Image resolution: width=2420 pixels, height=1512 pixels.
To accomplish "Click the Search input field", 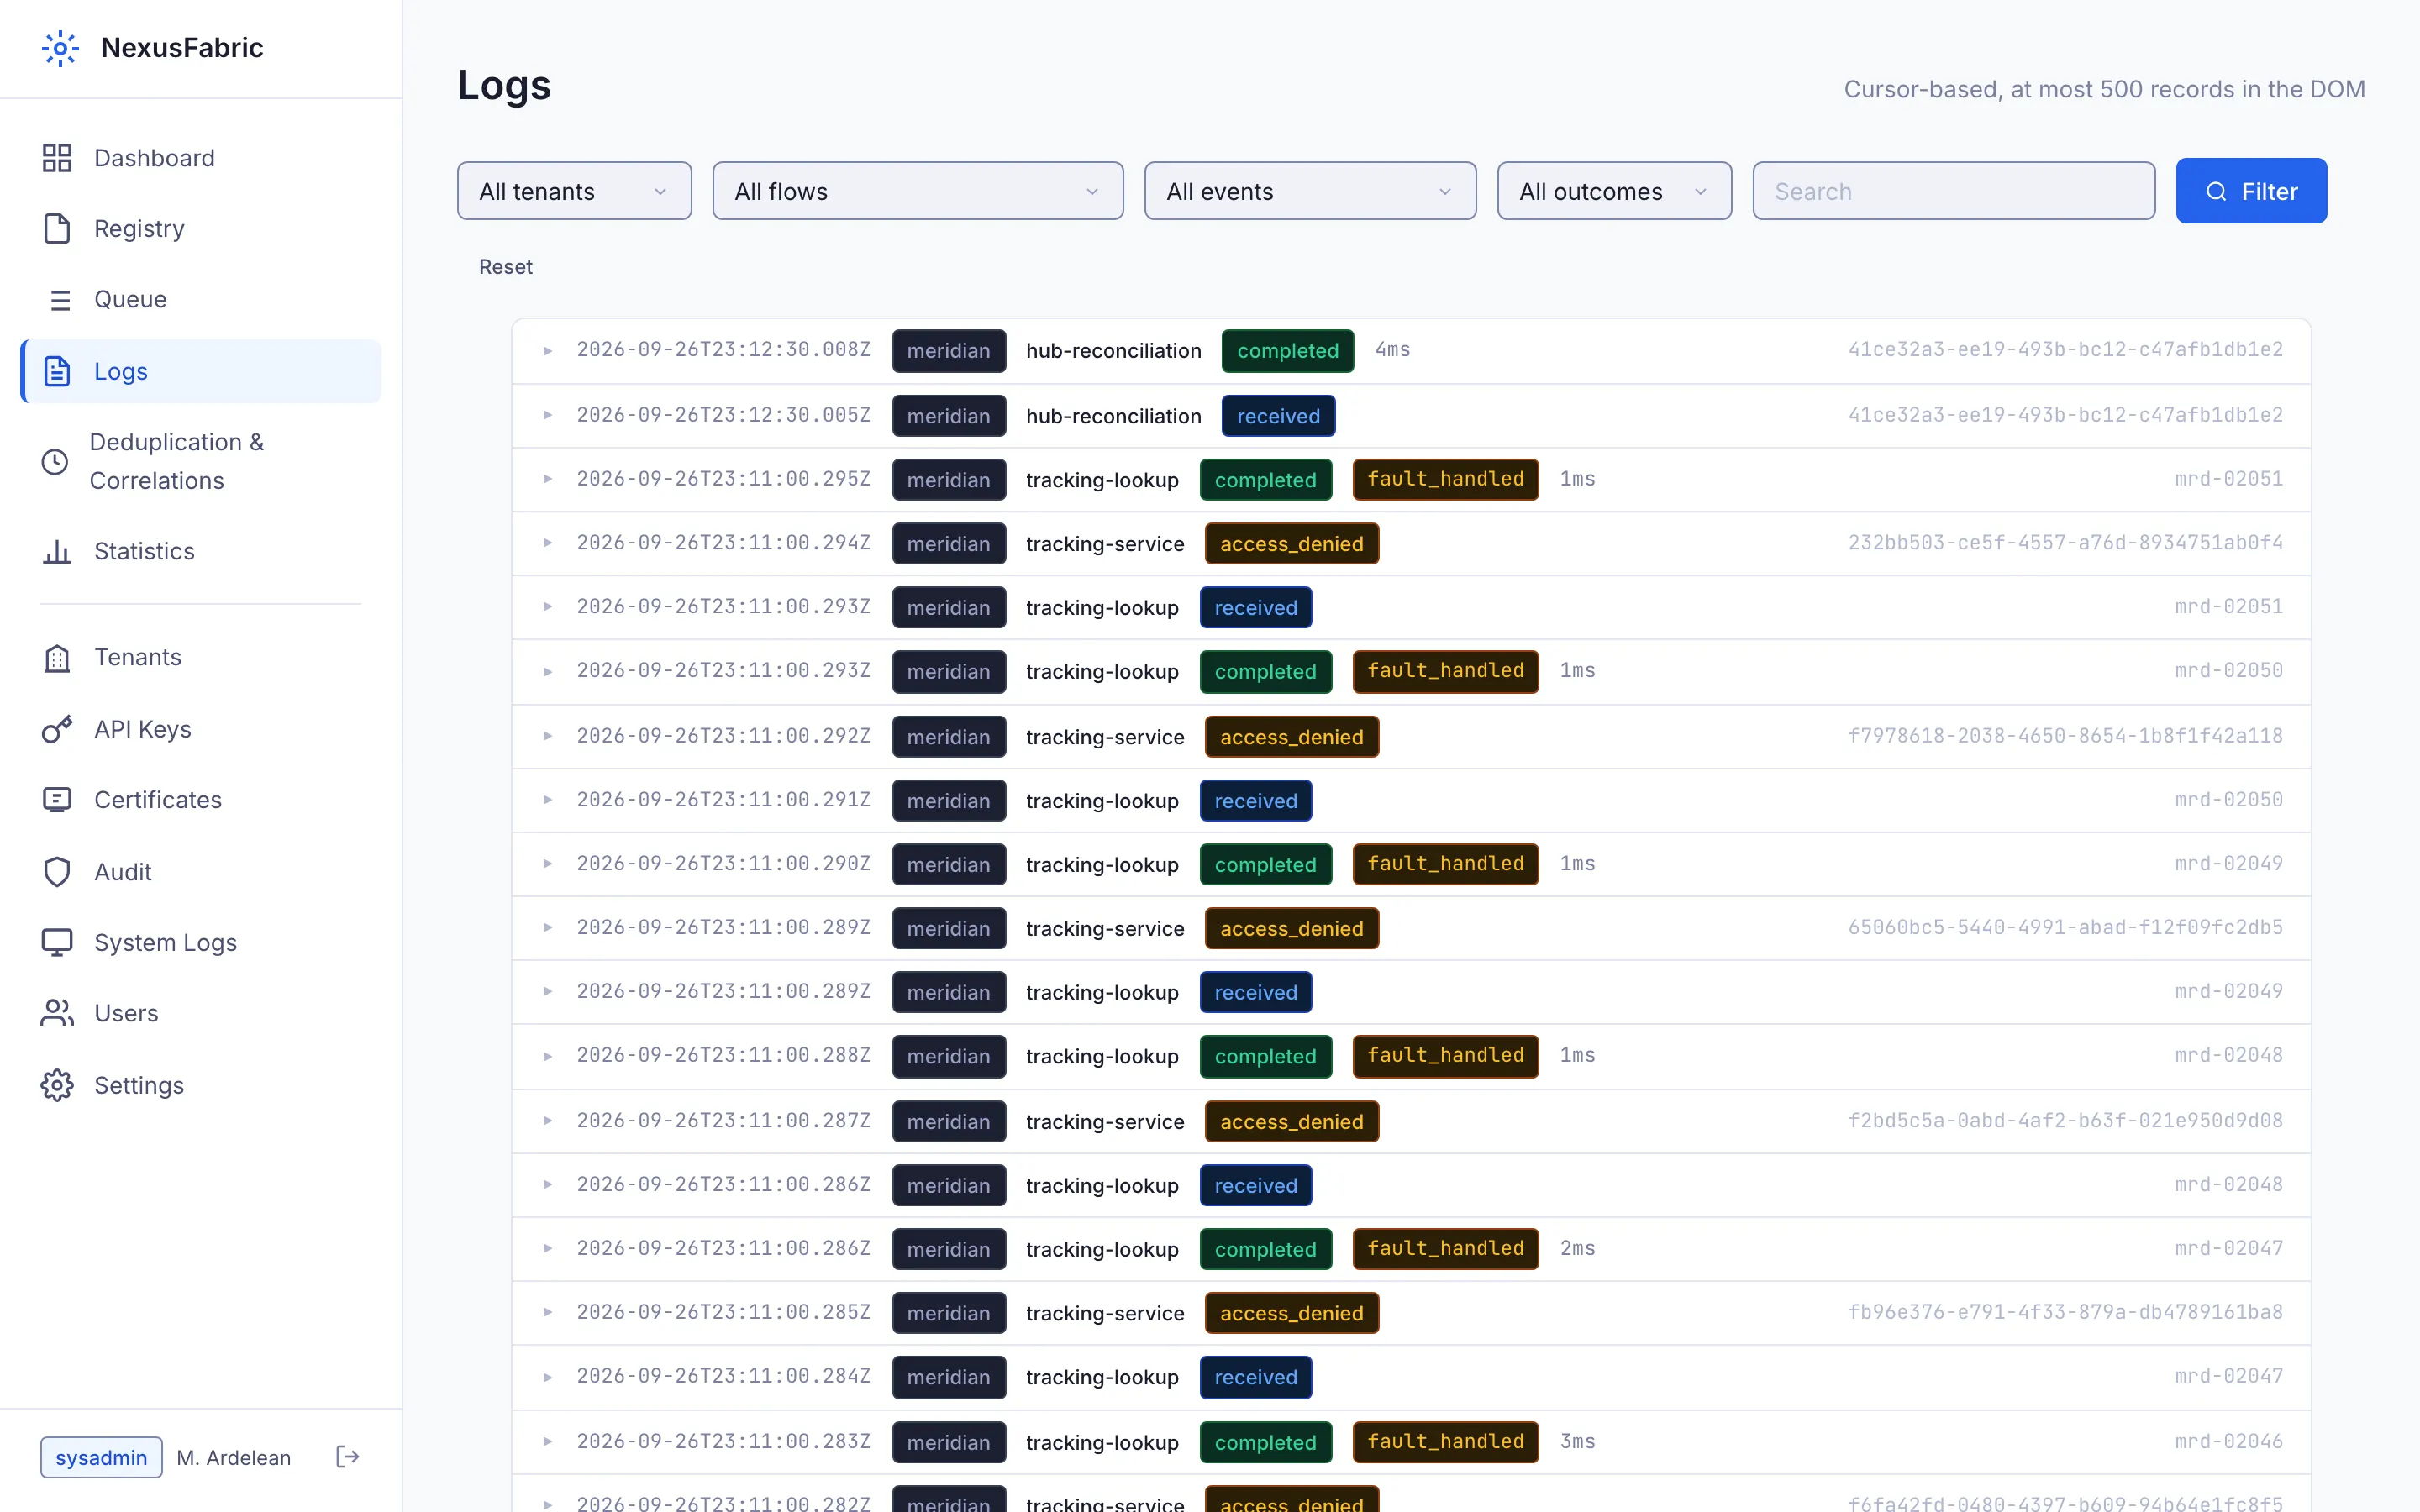I will pos(1953,191).
